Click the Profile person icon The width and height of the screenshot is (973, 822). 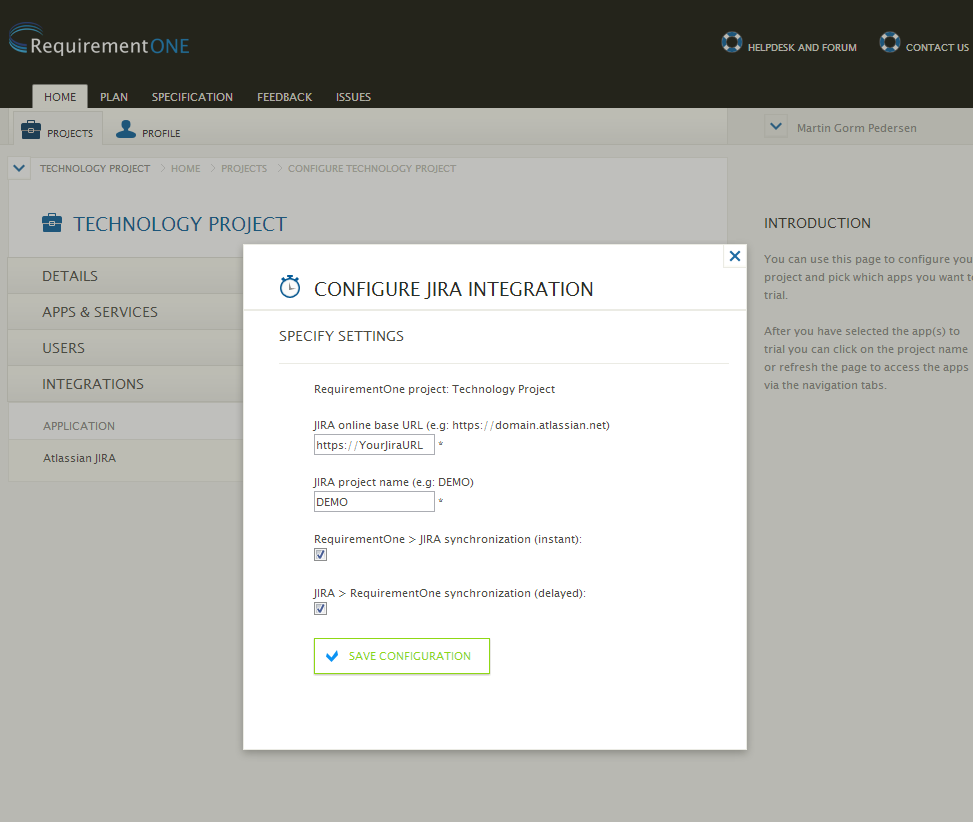[x=126, y=129]
